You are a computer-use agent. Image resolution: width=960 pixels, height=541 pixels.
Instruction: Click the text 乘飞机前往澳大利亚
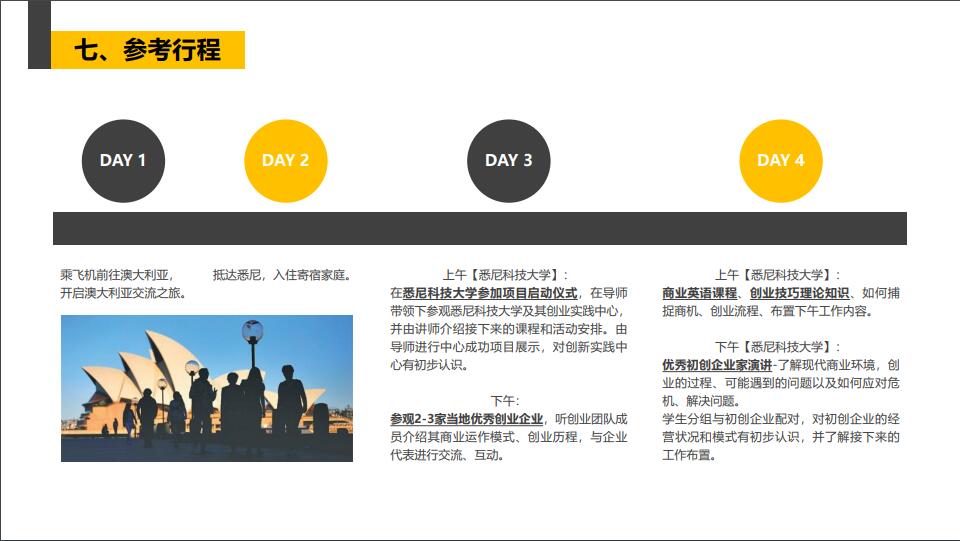point(114,275)
